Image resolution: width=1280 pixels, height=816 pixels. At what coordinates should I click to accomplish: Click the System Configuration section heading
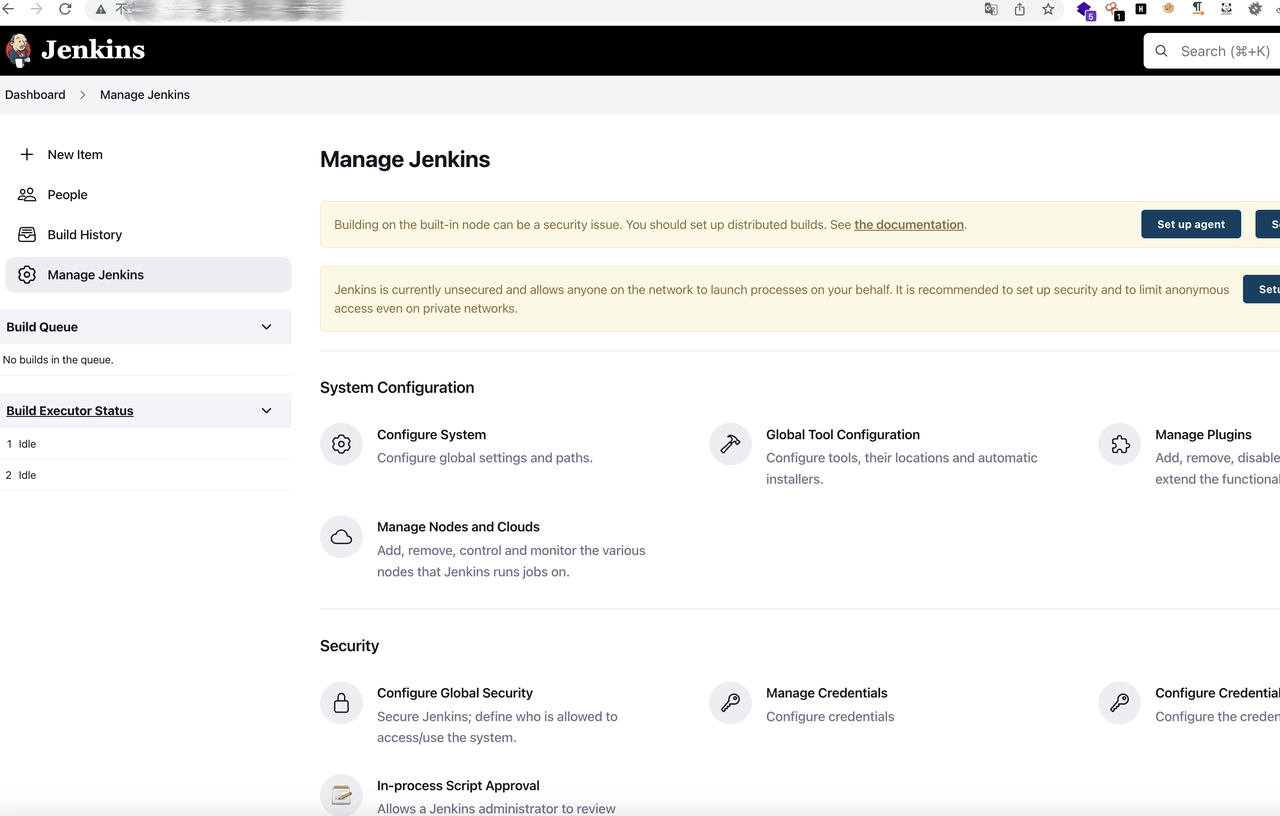(397, 388)
